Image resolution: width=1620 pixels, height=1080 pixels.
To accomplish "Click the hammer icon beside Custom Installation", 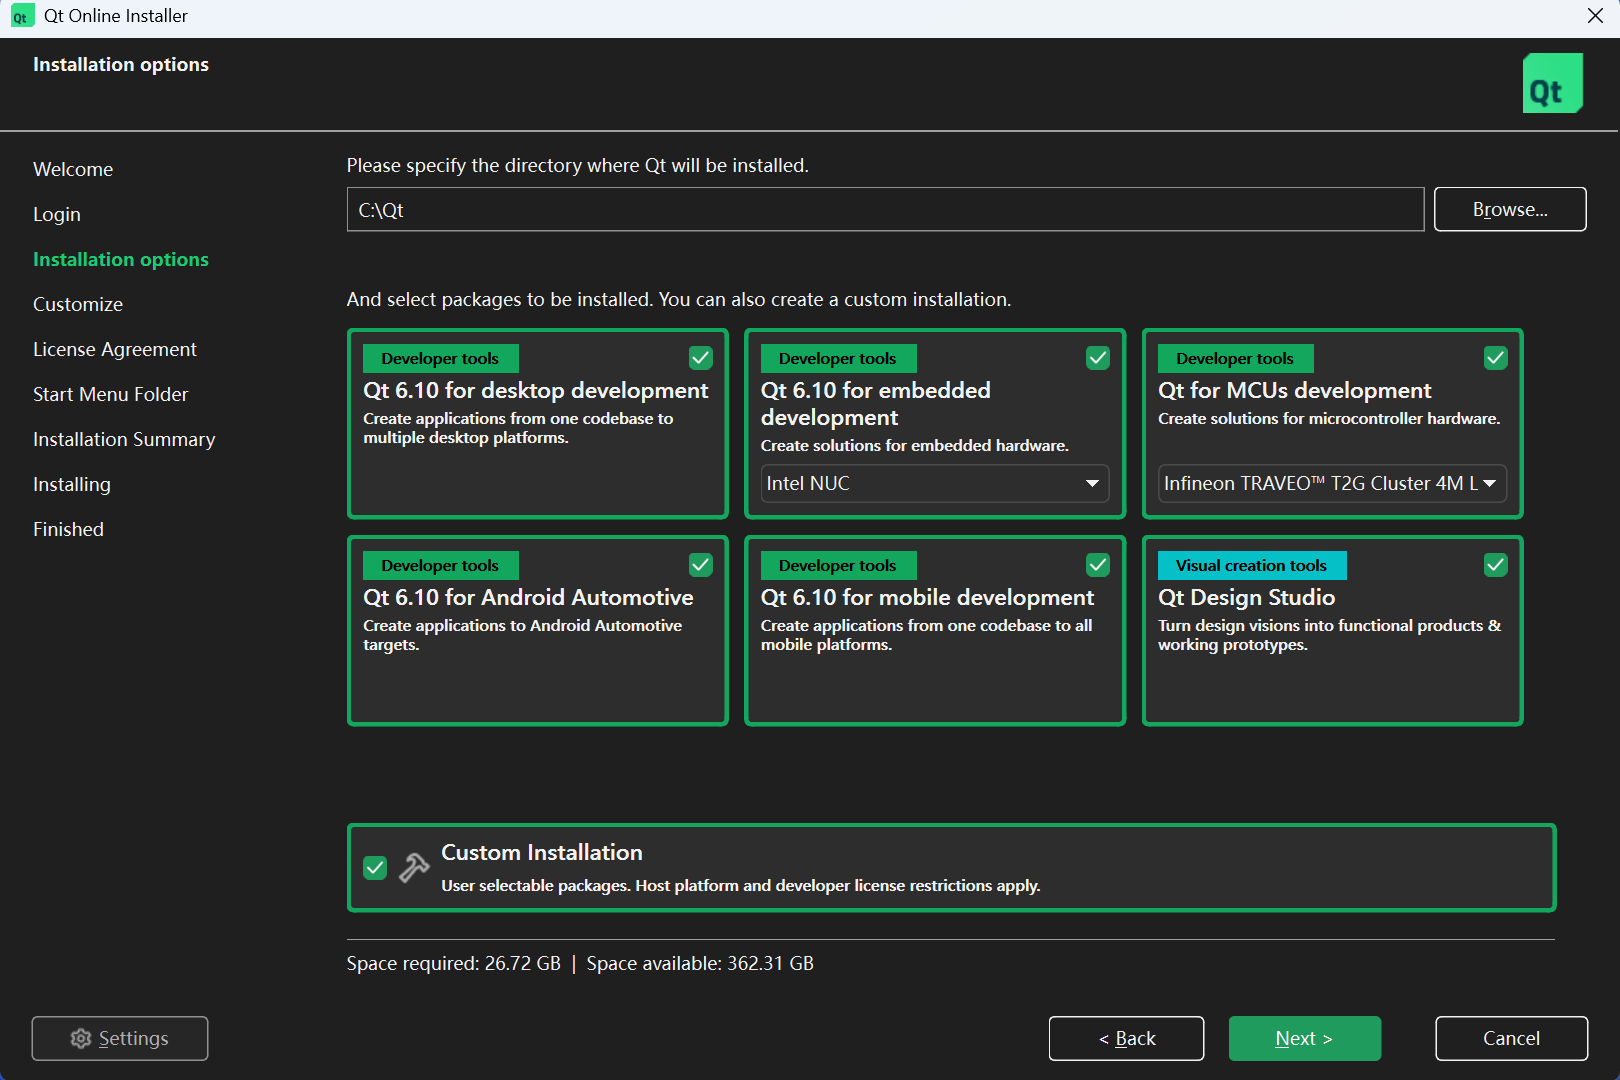I will (x=414, y=867).
